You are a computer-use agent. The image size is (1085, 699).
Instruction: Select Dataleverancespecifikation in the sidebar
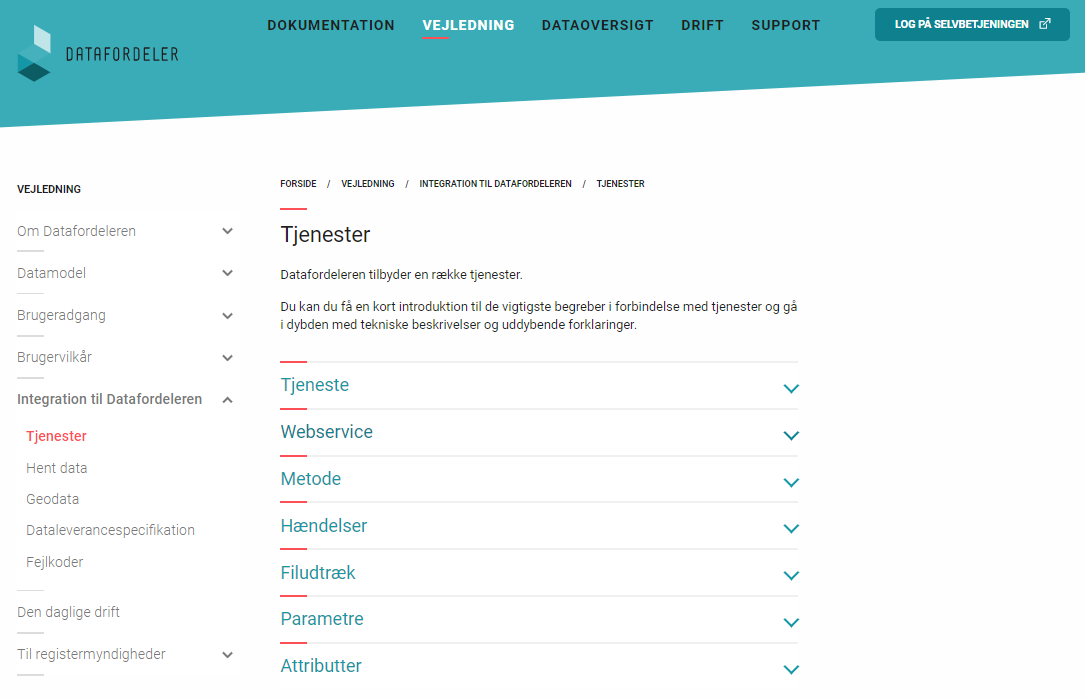point(111,530)
